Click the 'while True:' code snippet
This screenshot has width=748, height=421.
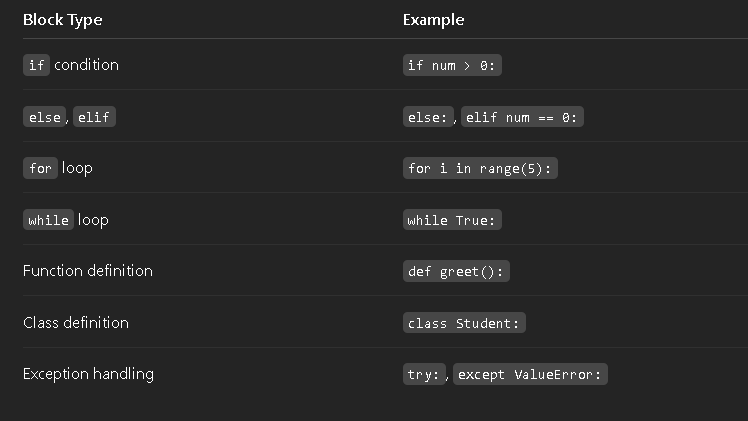(x=451, y=220)
